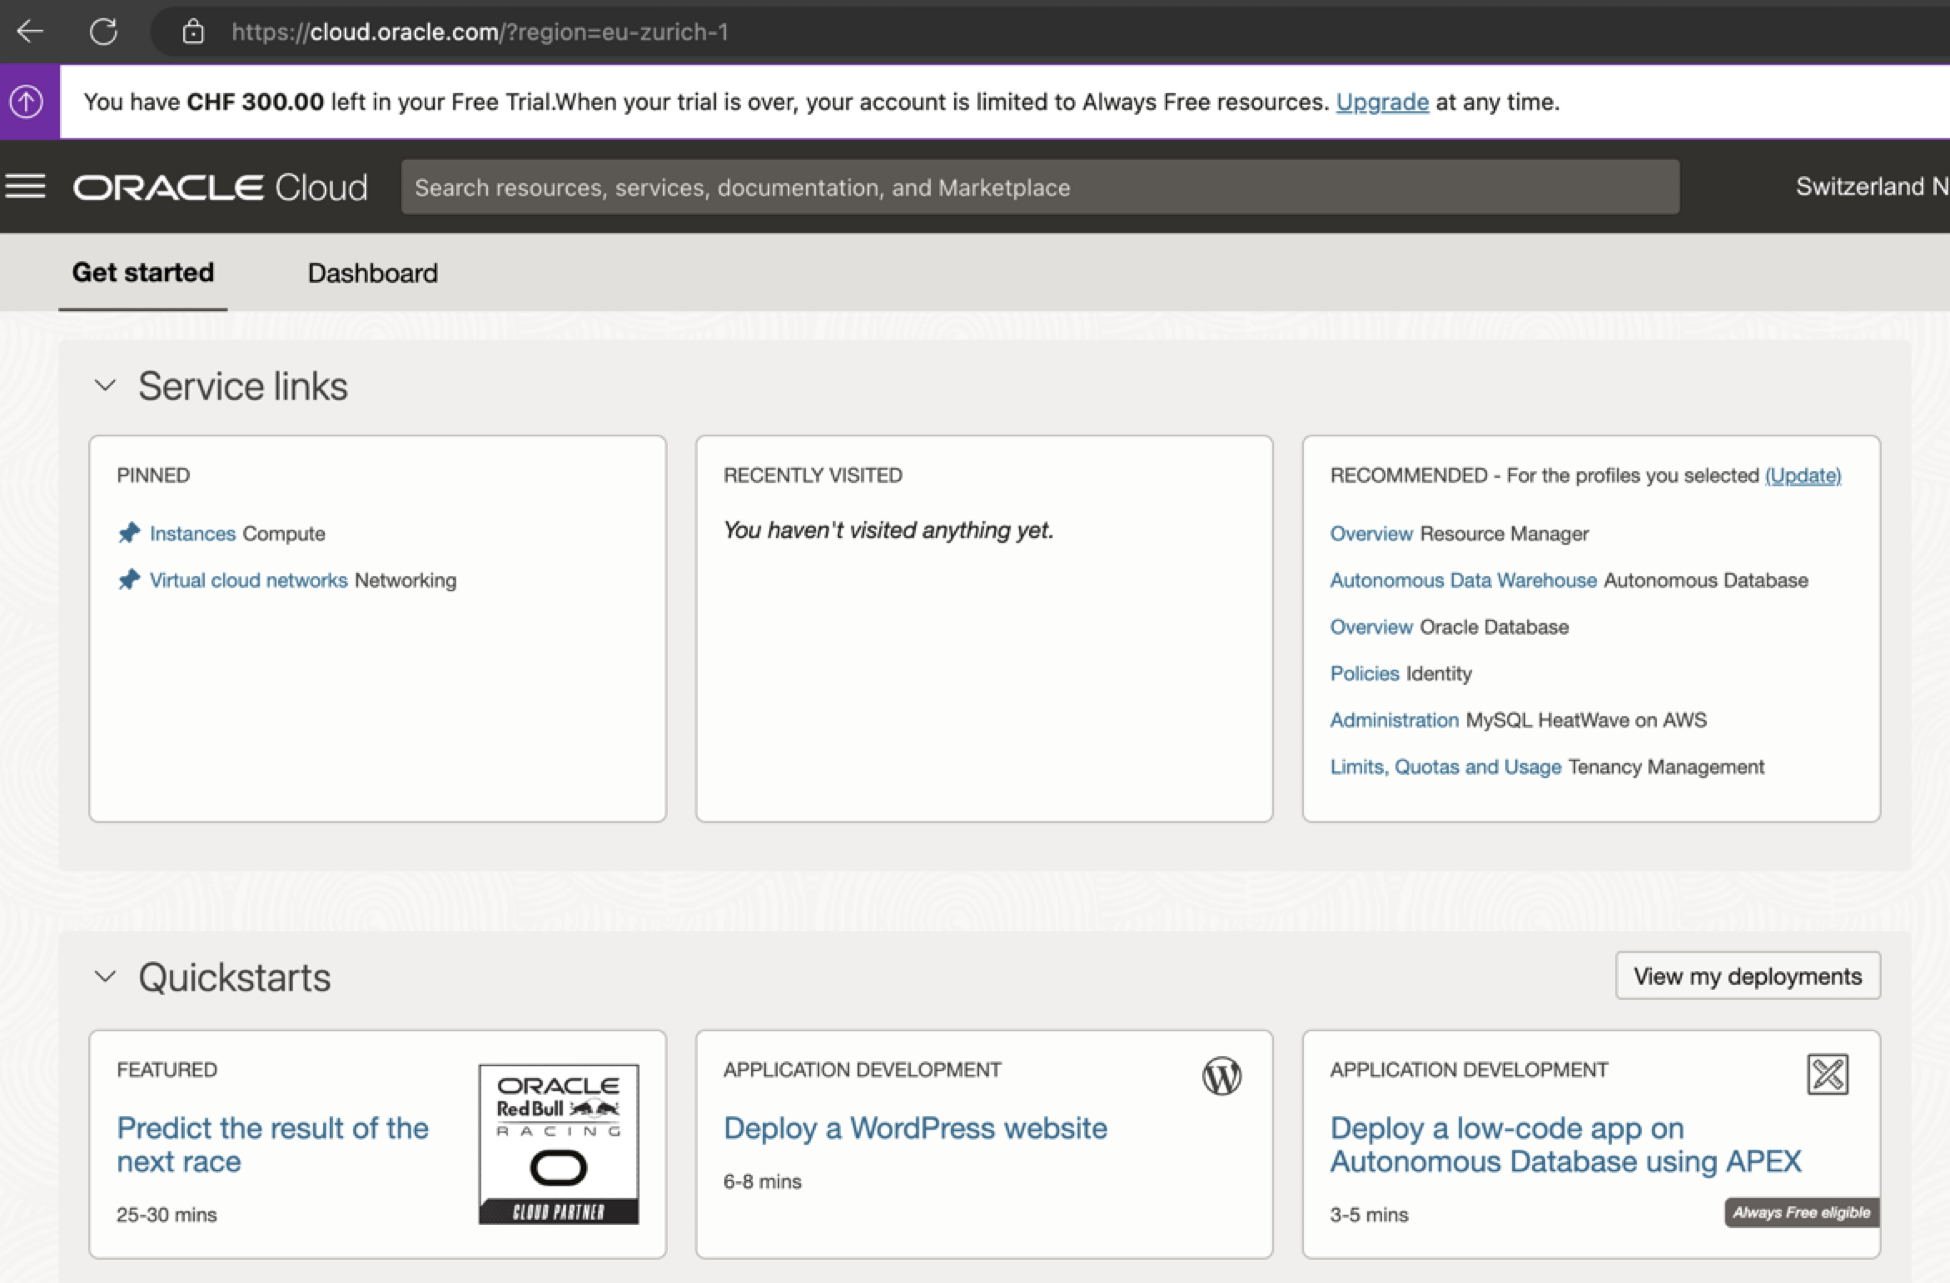The image size is (1950, 1283).
Task: Click the '3-5 mins' duration text
Action: click(x=1369, y=1215)
